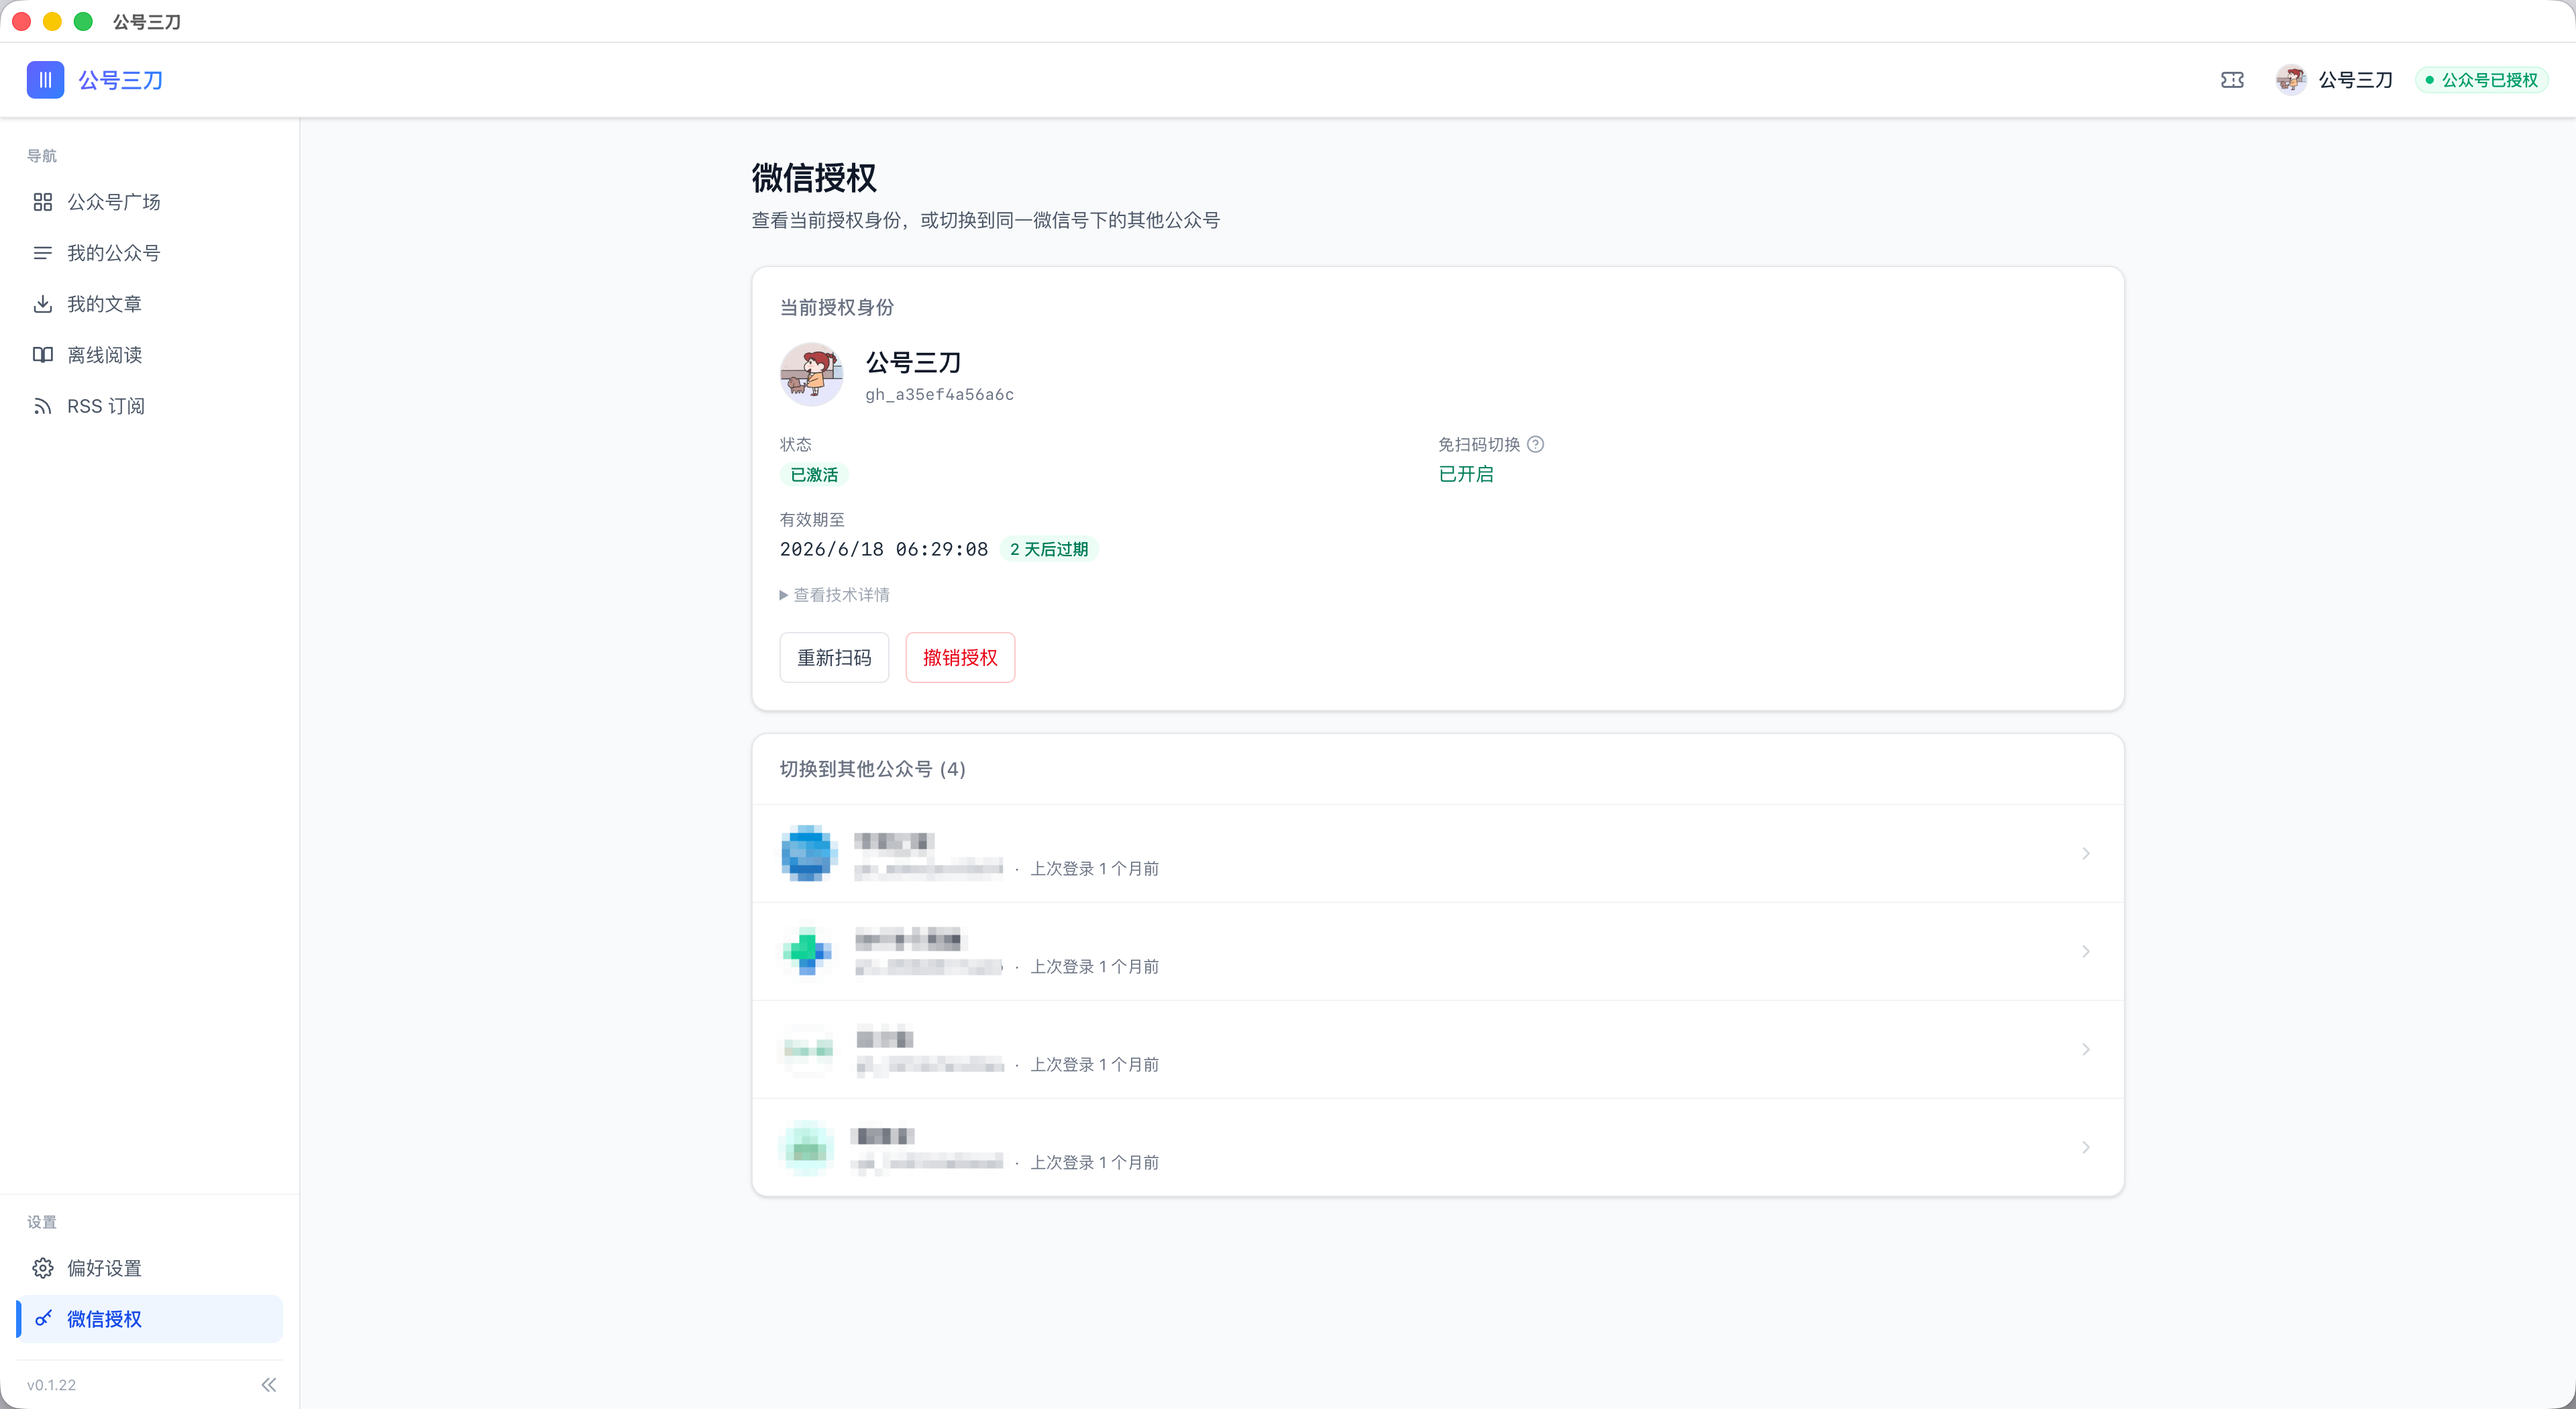
Task: Open 我的文章 download icon
Action: point(42,304)
